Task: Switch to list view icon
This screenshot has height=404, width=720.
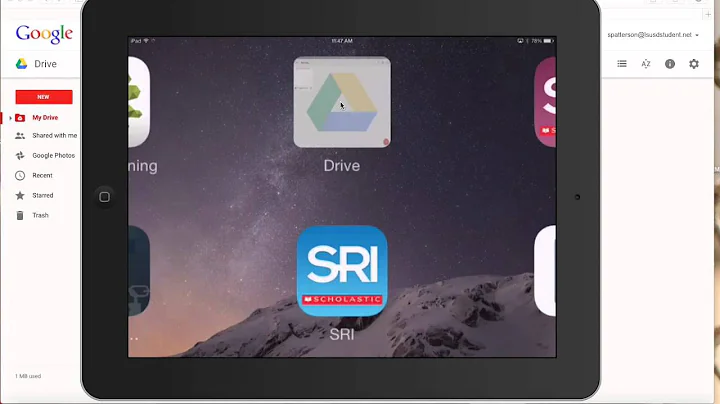Action: [622, 64]
